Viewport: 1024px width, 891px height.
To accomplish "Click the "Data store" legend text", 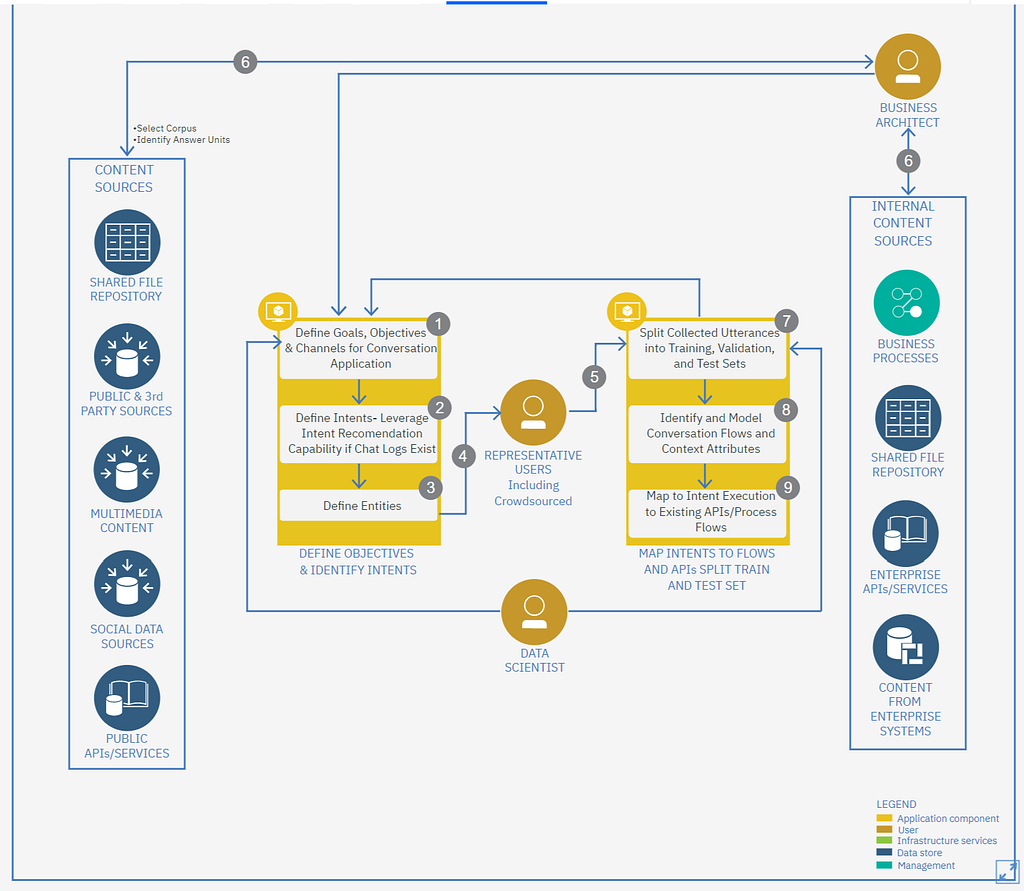I will click(x=920, y=852).
